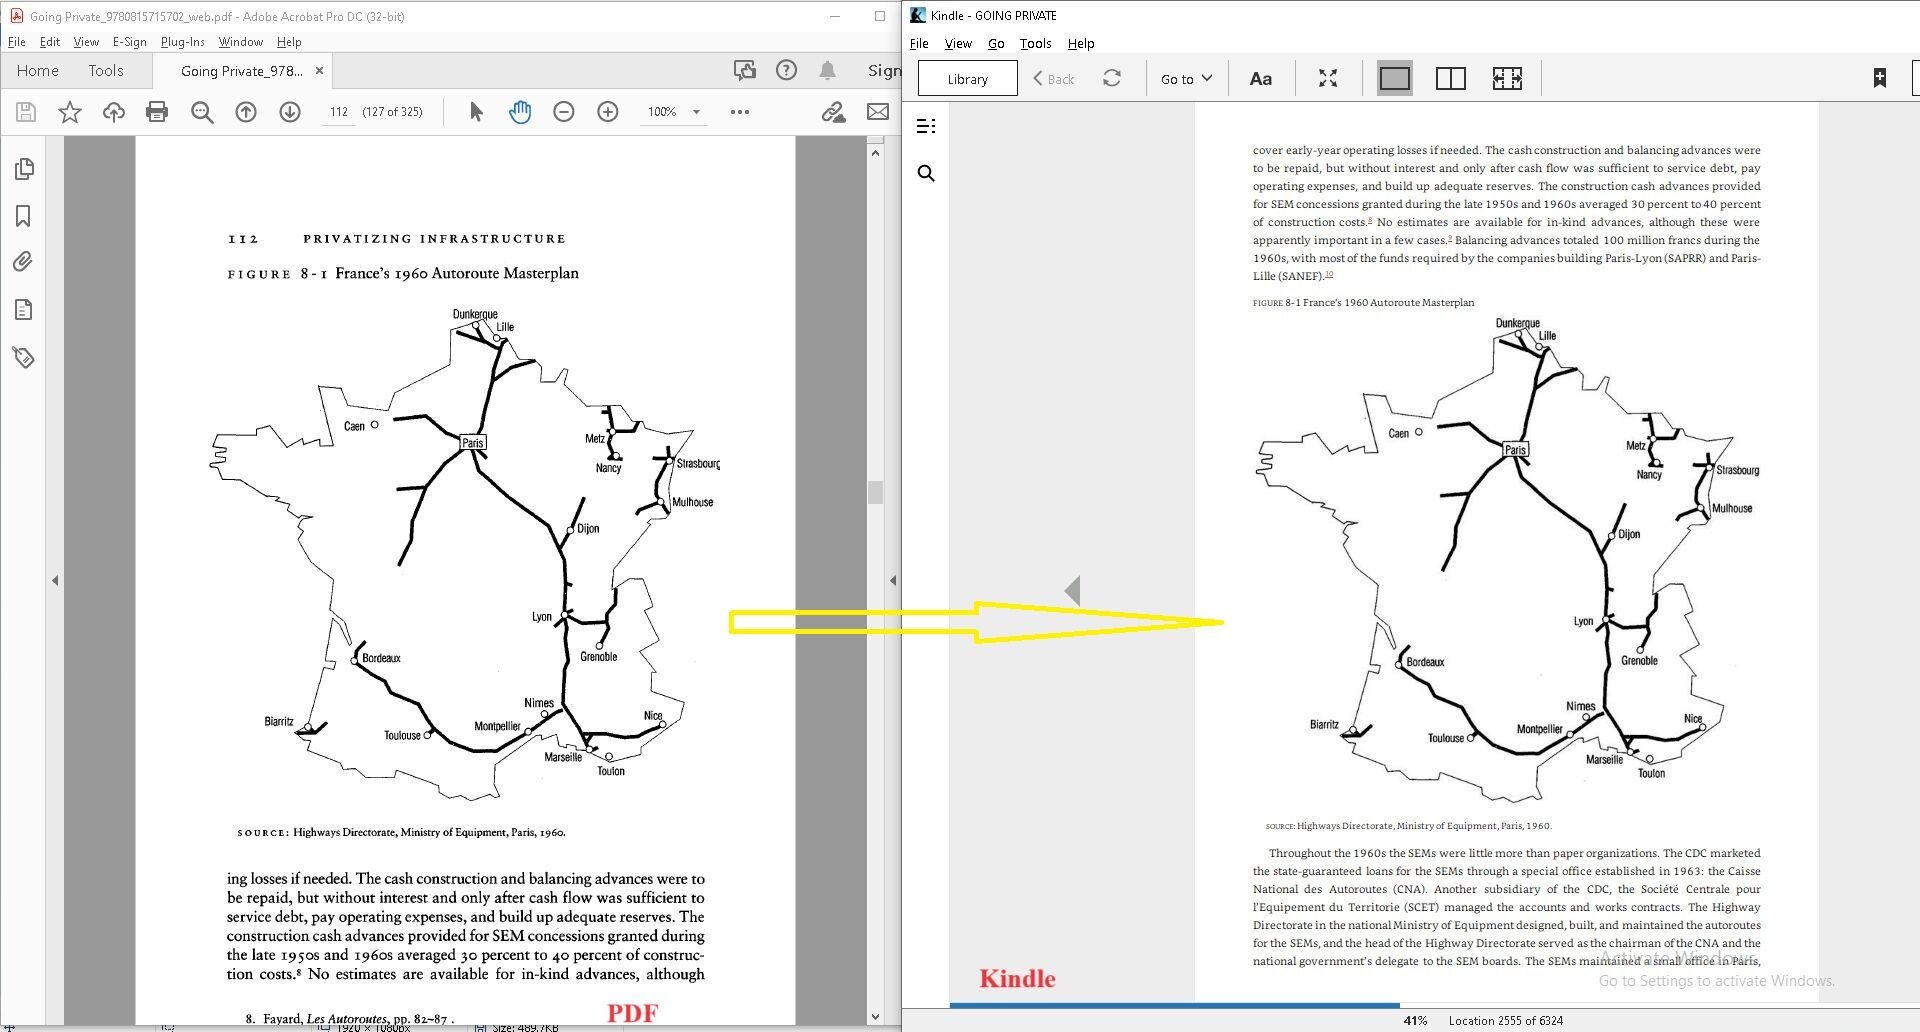
Task: Toggle Kindle auto-fit columns view
Action: [1507, 78]
